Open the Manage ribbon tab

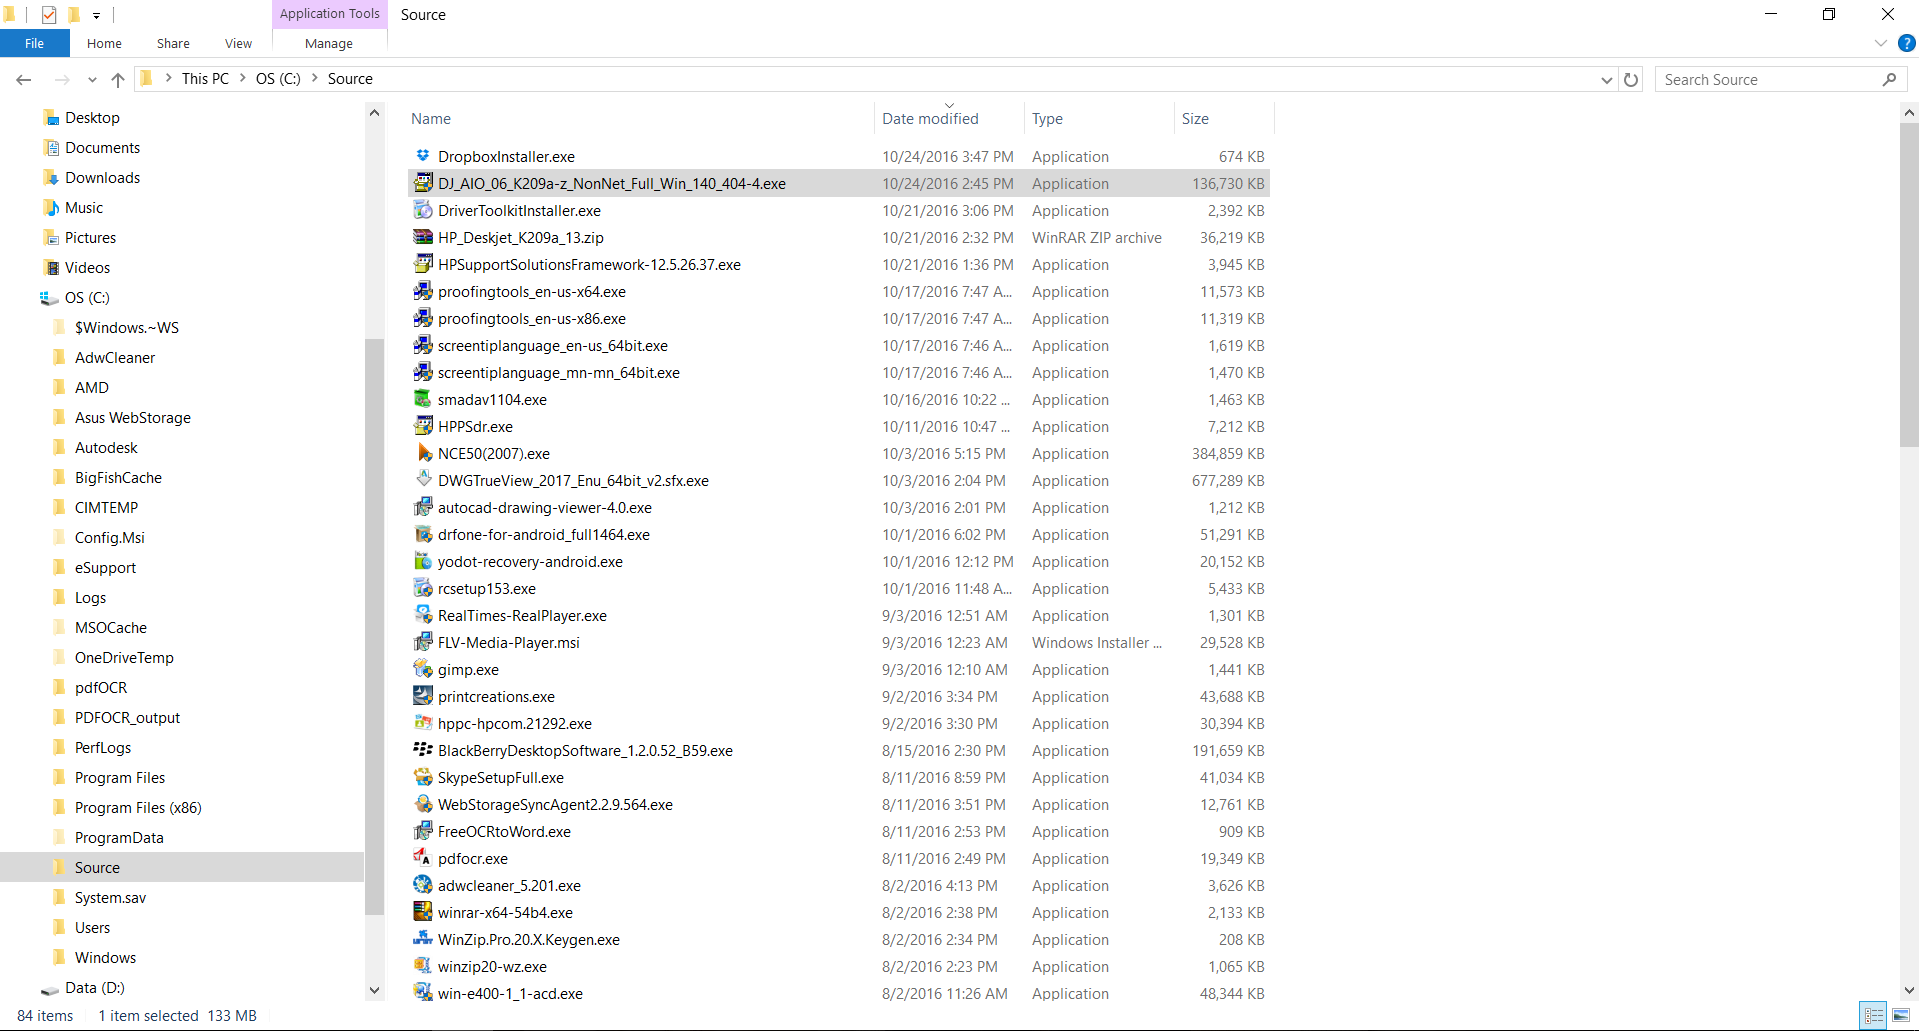point(329,43)
